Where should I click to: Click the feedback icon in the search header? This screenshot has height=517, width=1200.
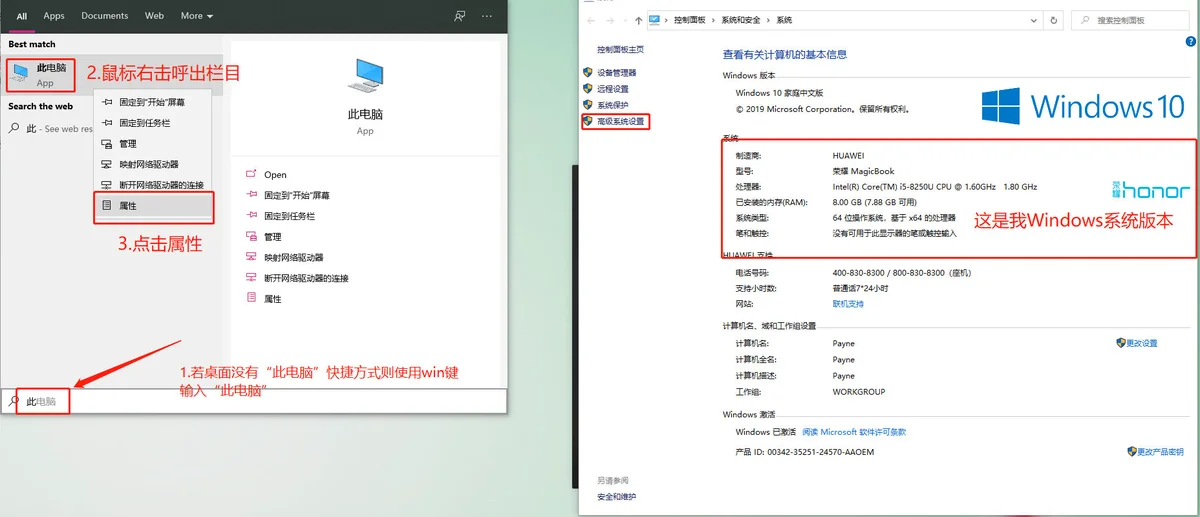(x=459, y=16)
